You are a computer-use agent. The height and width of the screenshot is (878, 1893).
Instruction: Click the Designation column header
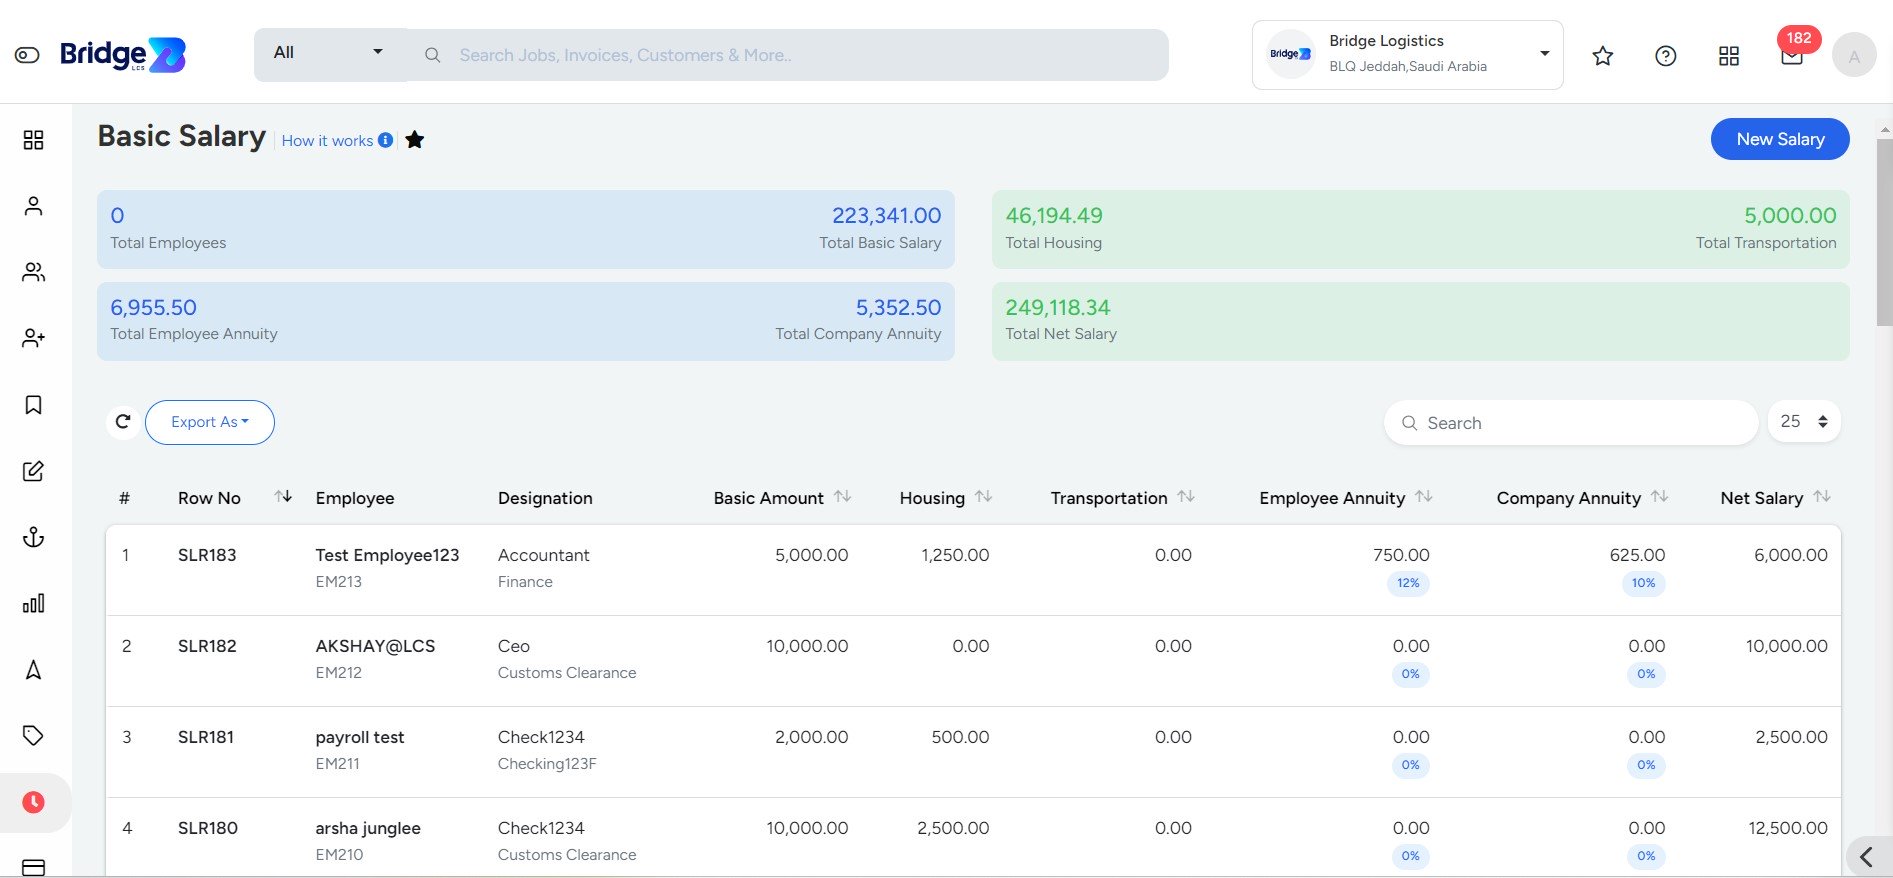(x=545, y=498)
